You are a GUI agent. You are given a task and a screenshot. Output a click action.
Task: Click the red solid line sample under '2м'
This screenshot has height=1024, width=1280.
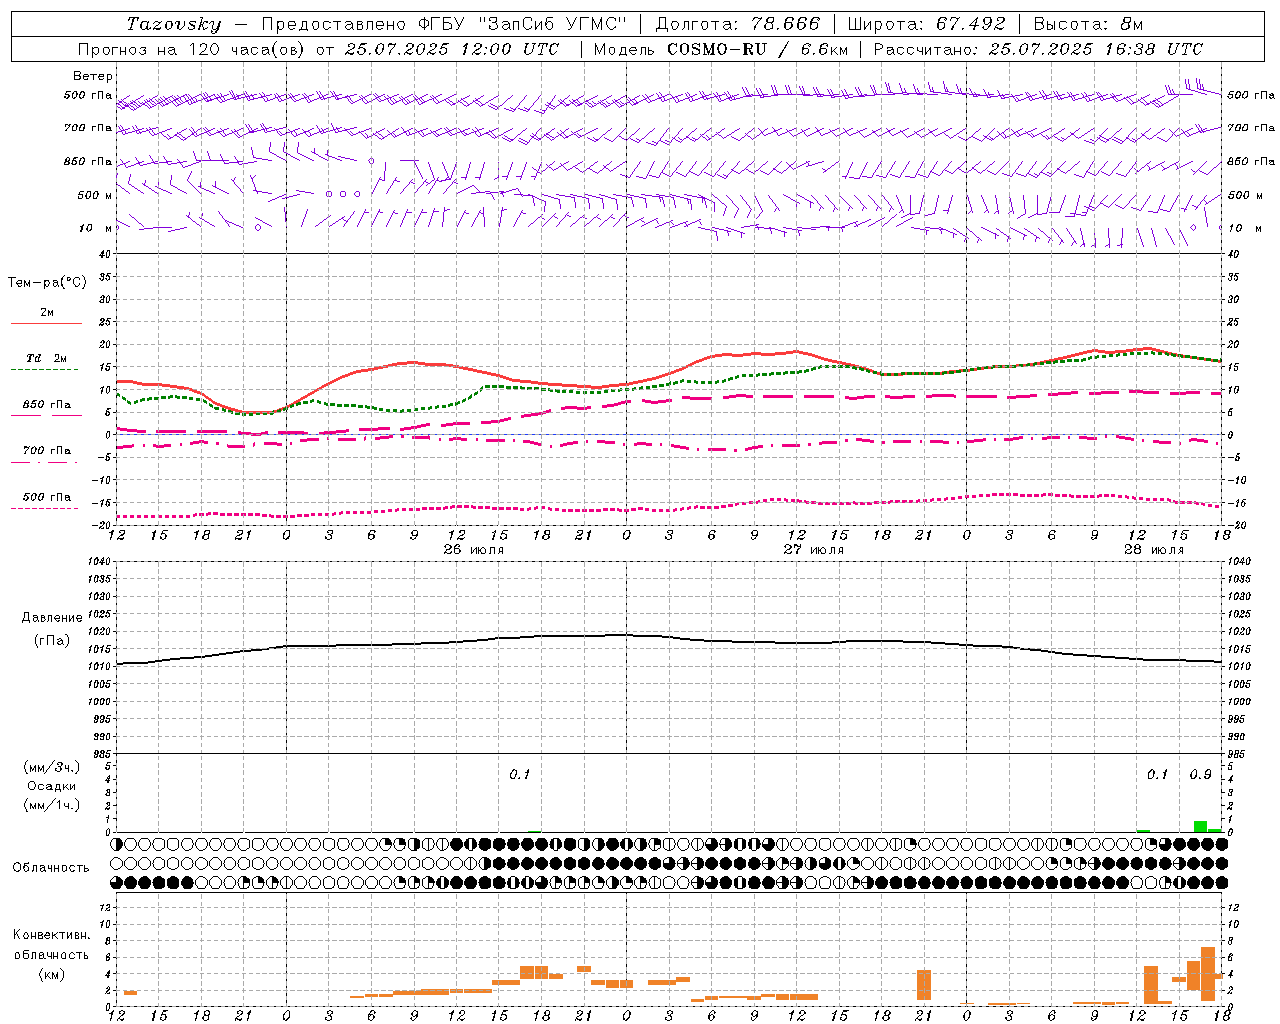[x=47, y=324]
